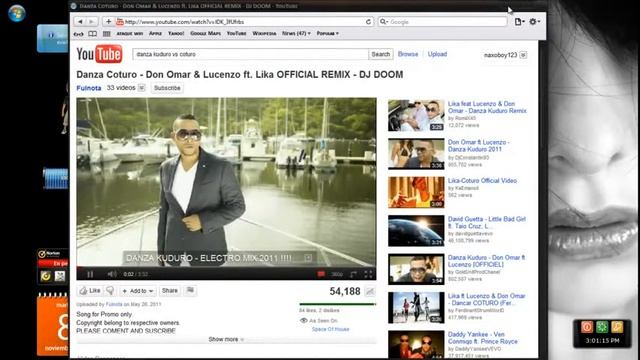This screenshot has width=640, height=360.
Task: Open the Fulnota channel link
Action: point(89,88)
